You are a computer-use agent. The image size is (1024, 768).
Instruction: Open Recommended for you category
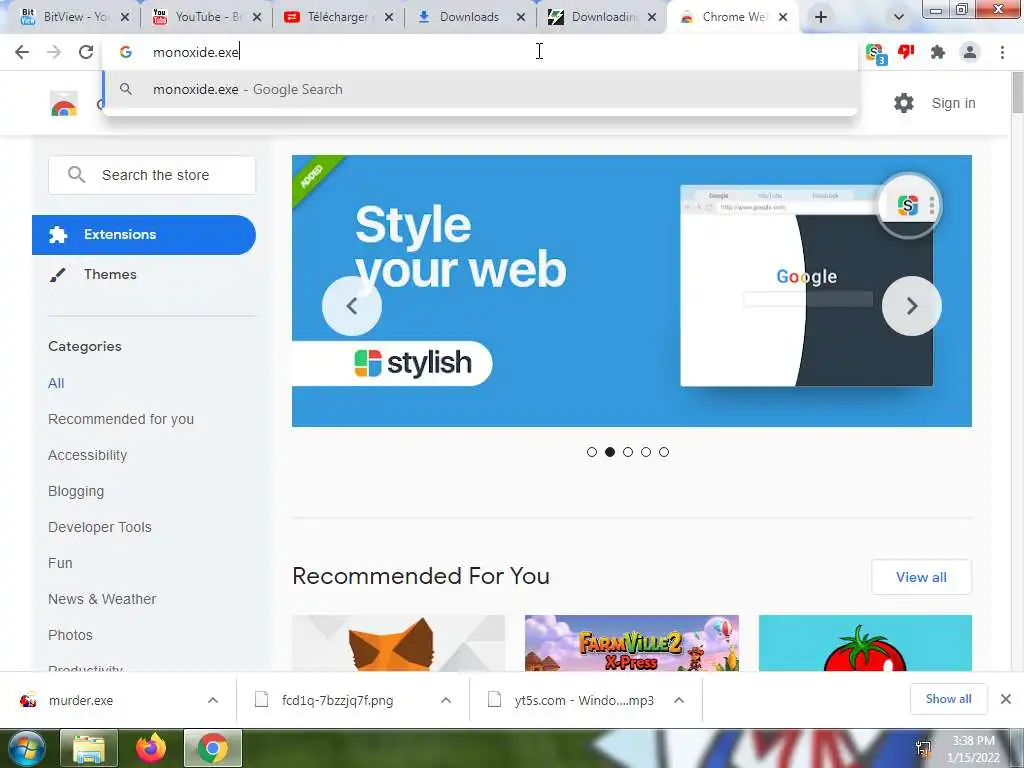[x=121, y=419]
